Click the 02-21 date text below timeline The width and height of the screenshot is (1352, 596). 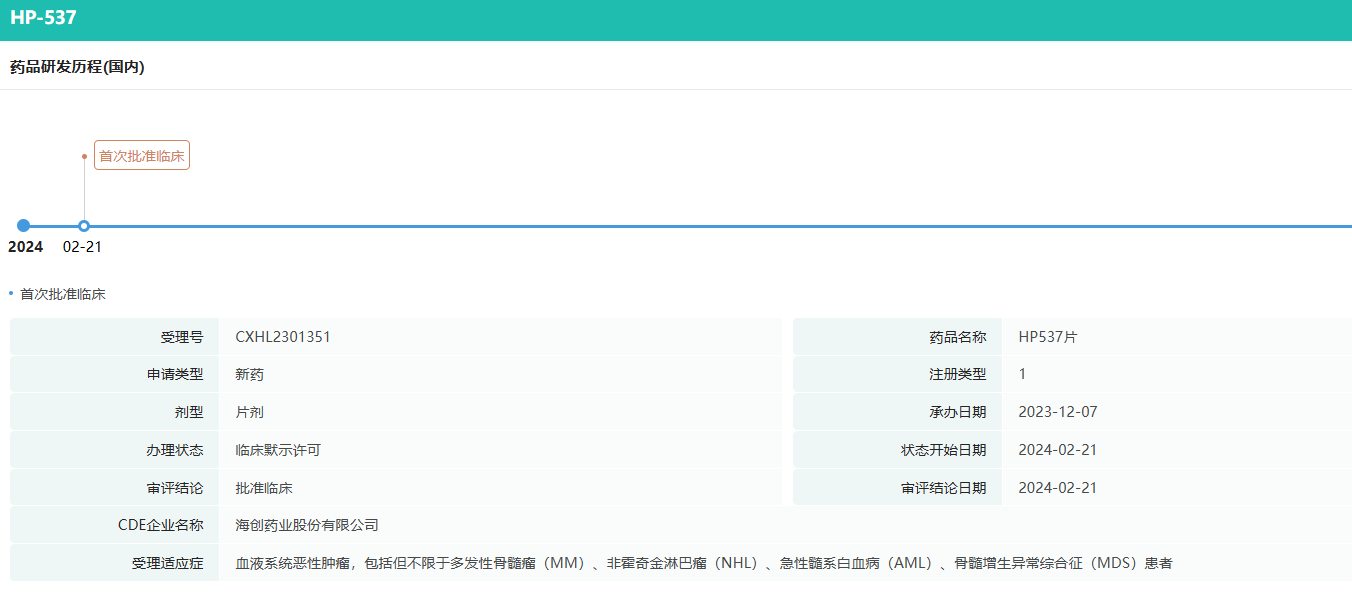[x=82, y=247]
